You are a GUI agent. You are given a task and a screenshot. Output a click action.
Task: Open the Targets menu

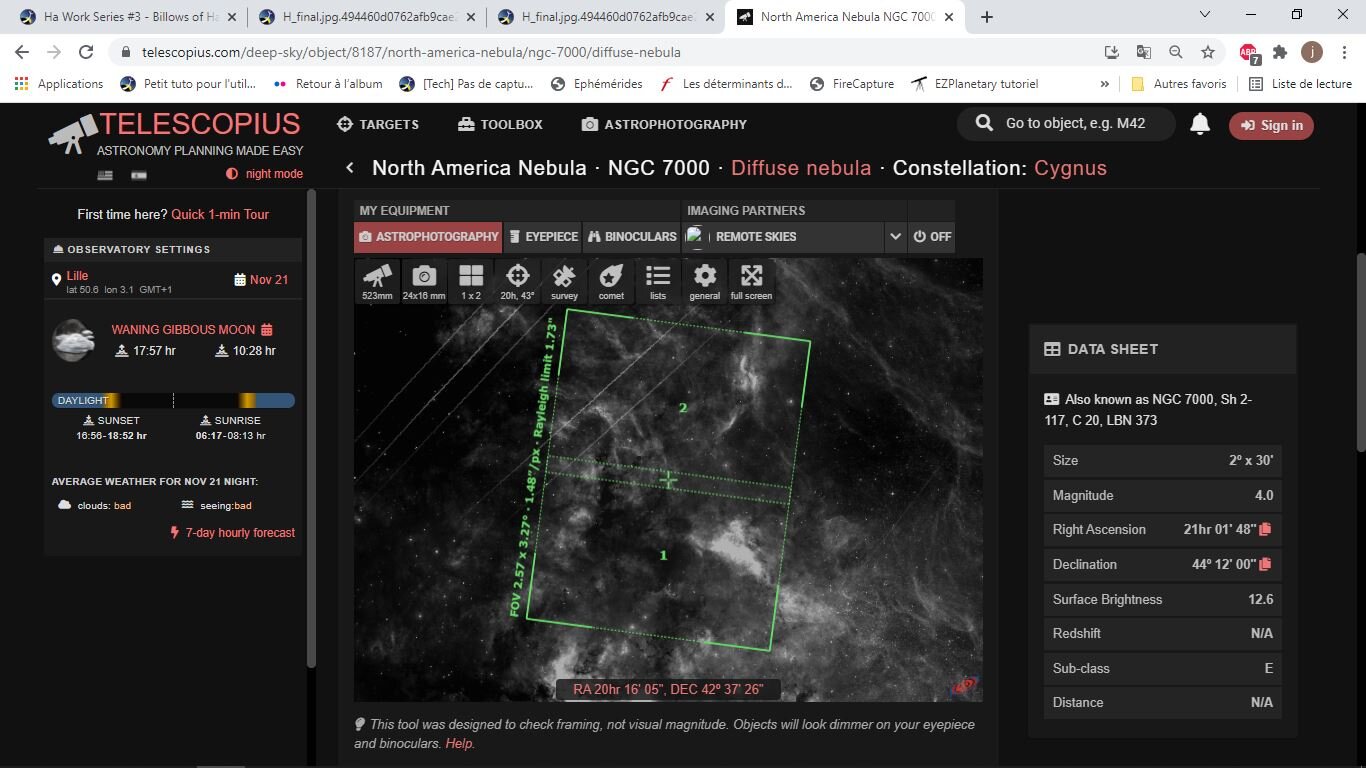378,125
